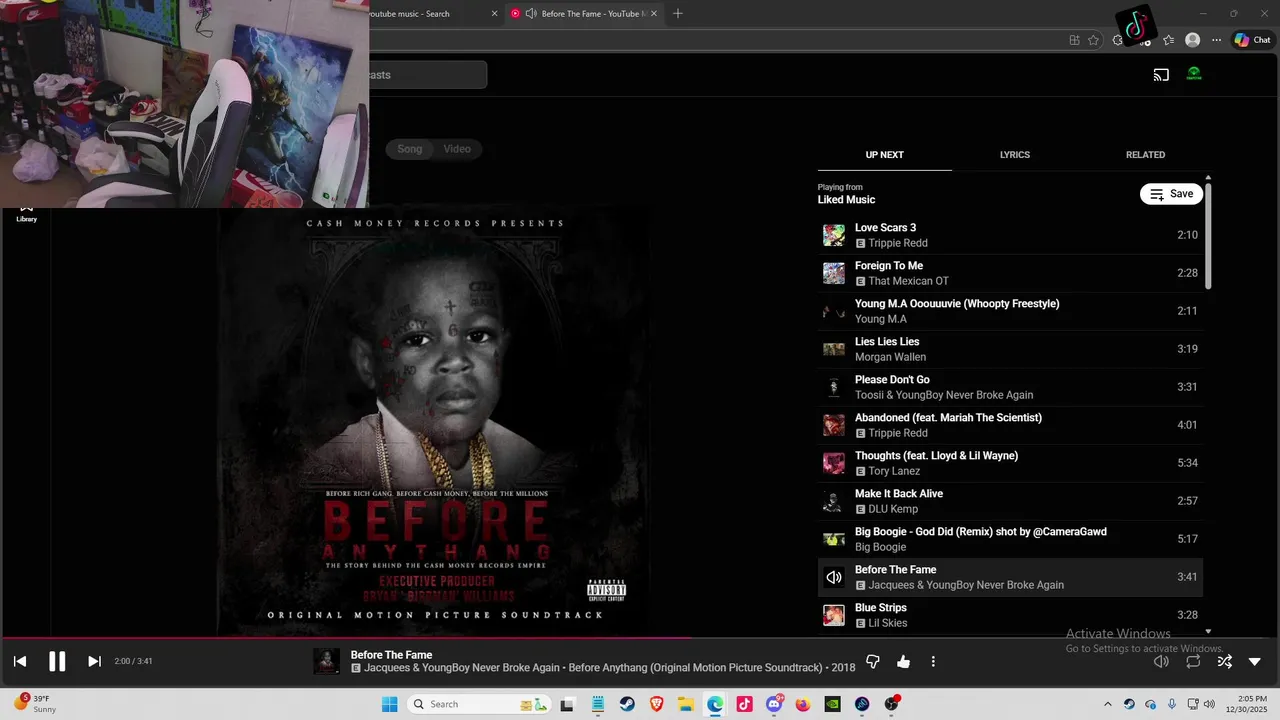Screen dimensions: 1280x720
Task: Open the LYRICS tab
Action: (1015, 155)
